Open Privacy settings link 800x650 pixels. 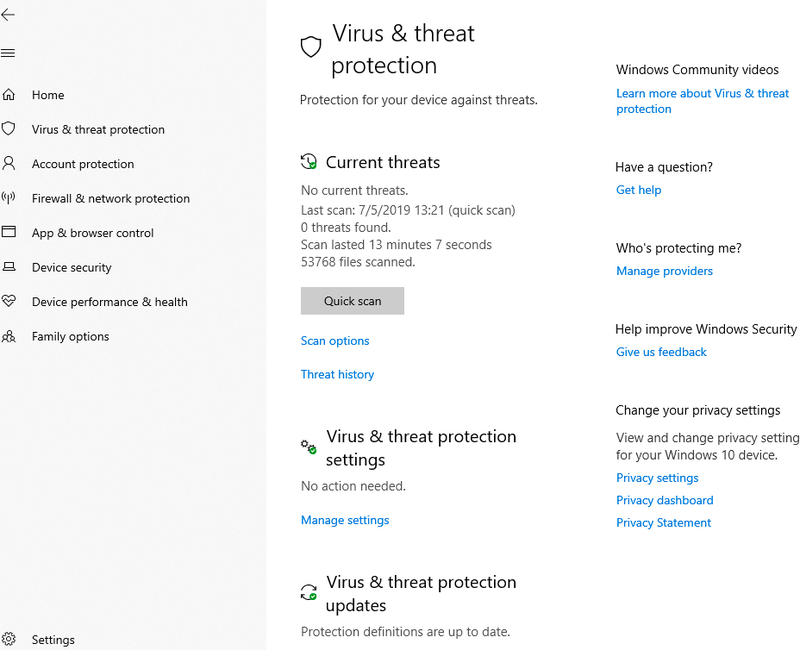657,478
